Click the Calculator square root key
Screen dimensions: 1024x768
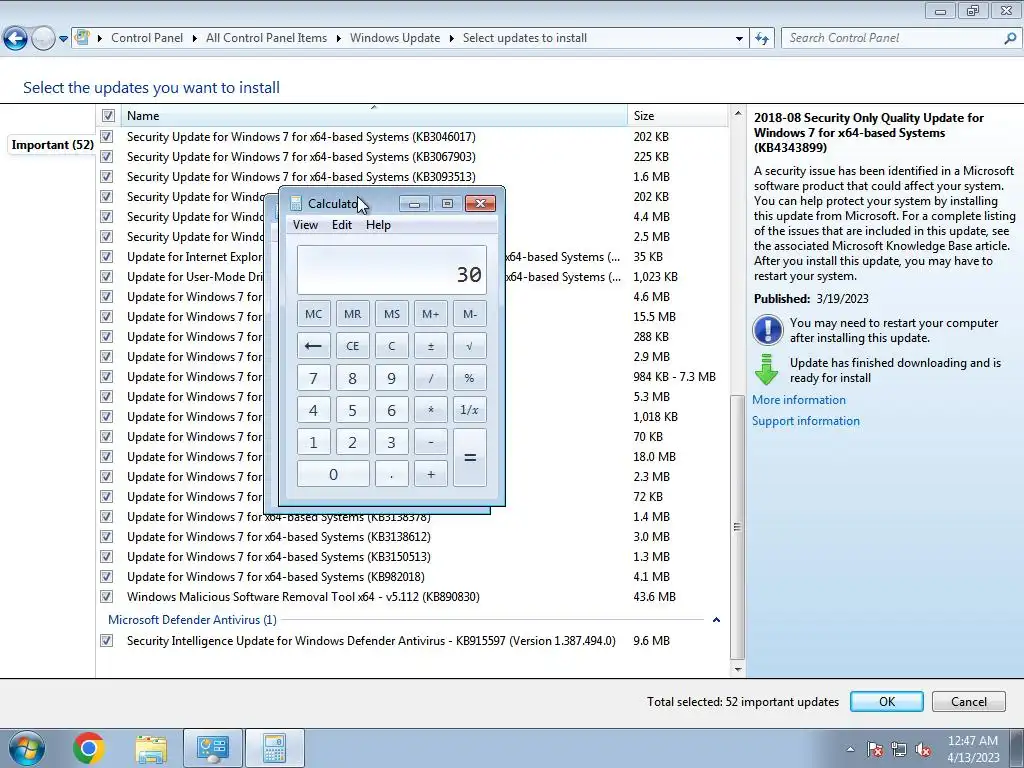(470, 346)
